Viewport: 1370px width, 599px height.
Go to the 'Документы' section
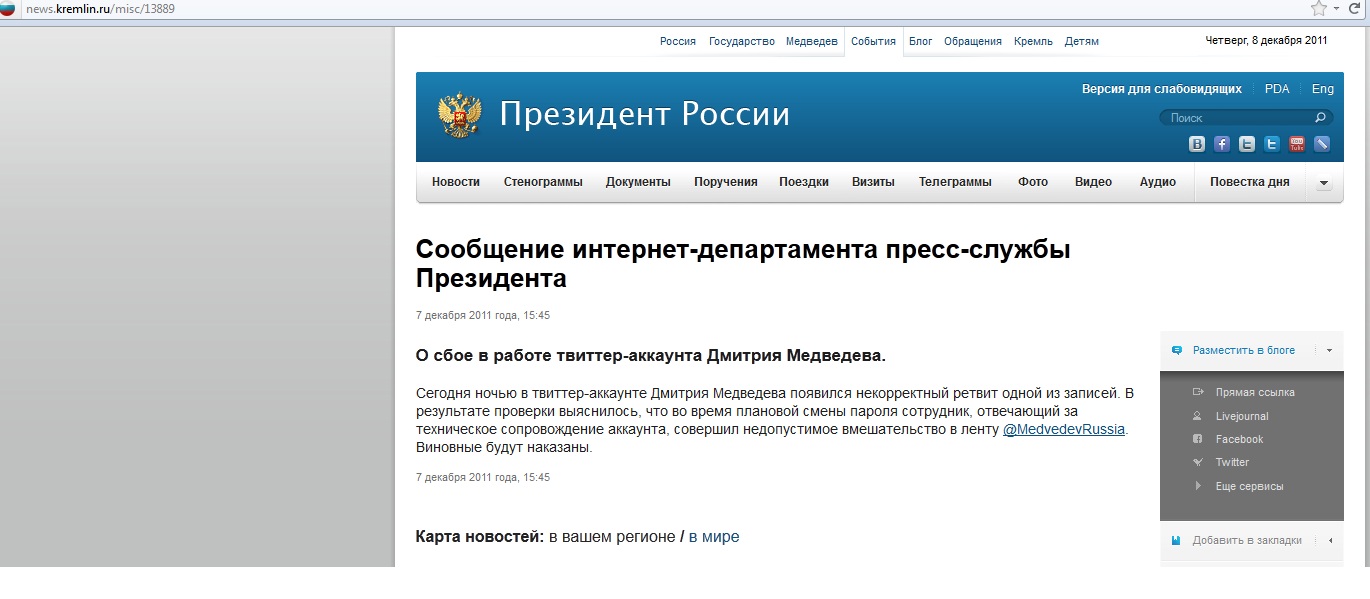tap(638, 182)
